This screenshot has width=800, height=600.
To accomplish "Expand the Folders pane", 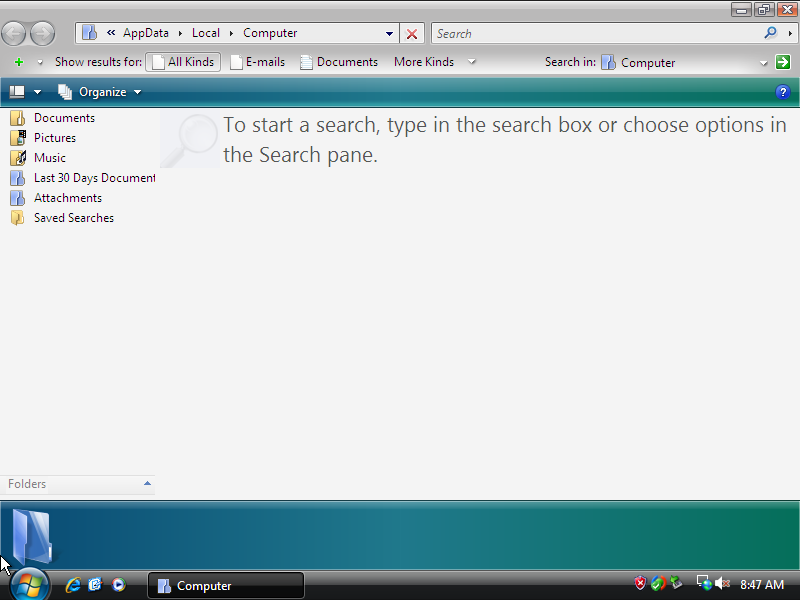I will (x=147, y=484).
